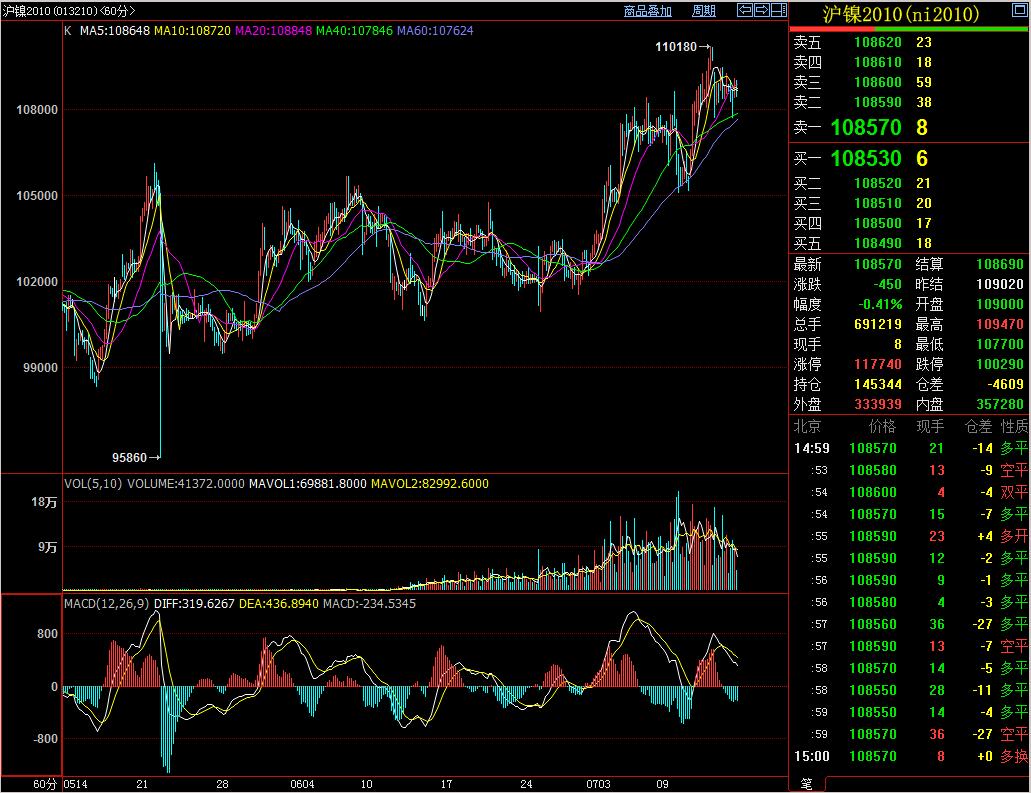Click the 沪镍2010 (013210)<60分> chart title

click(69, 11)
